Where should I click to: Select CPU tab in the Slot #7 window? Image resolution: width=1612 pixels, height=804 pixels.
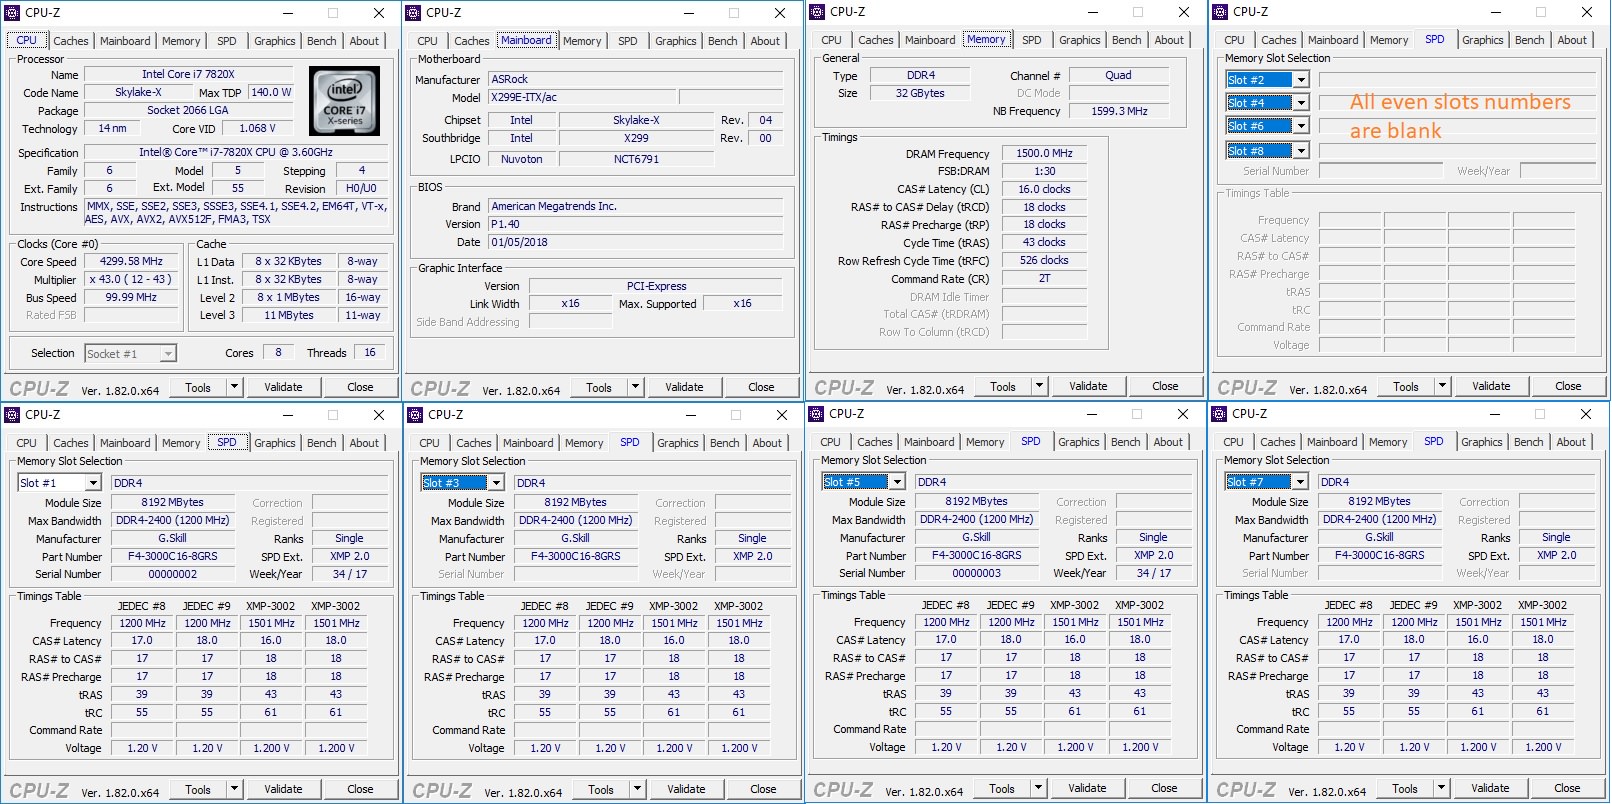1233,442
